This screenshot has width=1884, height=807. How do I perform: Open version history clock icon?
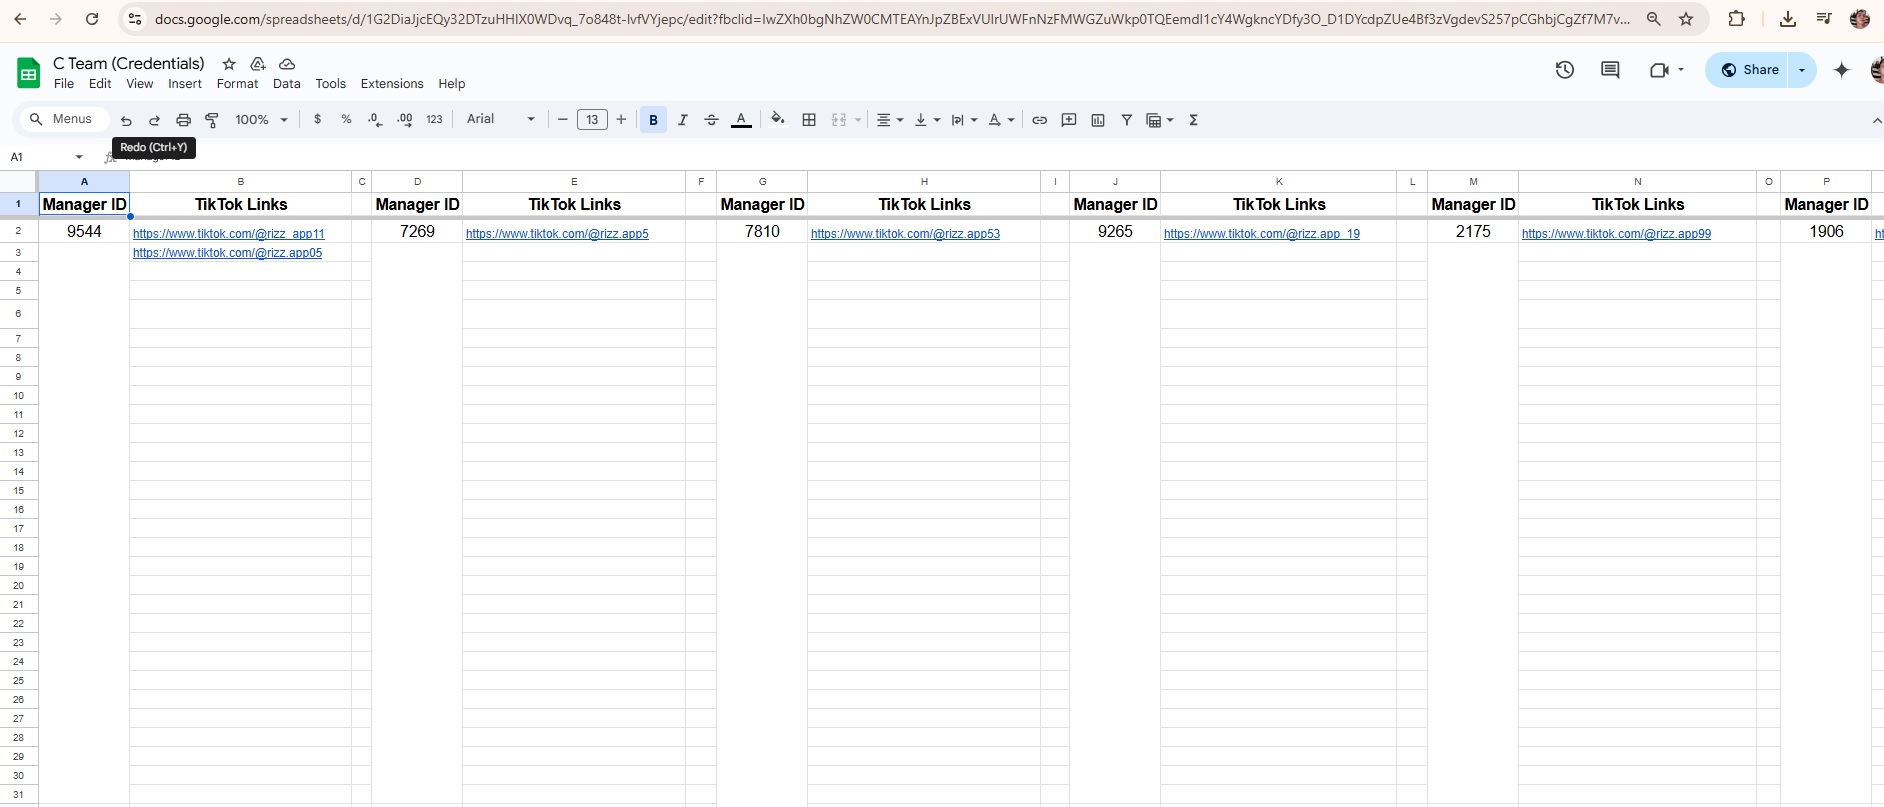(1565, 70)
